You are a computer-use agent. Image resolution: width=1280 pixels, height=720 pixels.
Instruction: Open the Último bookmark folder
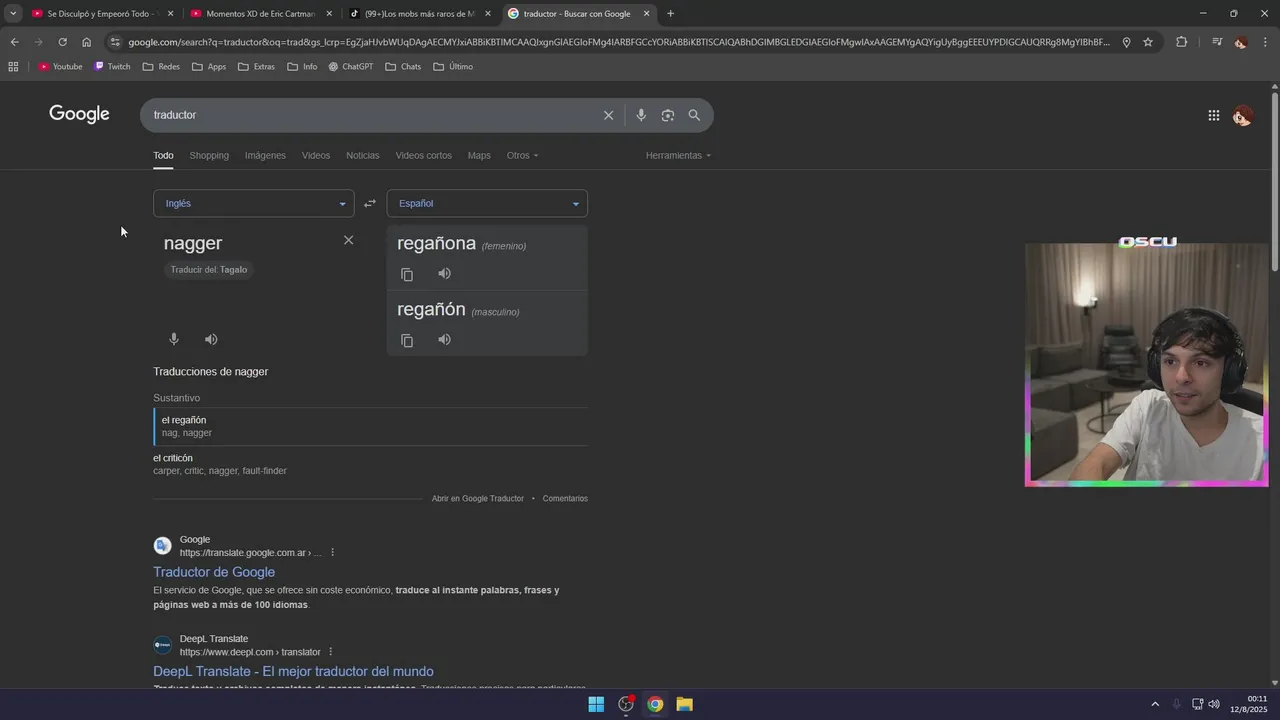[x=453, y=66]
